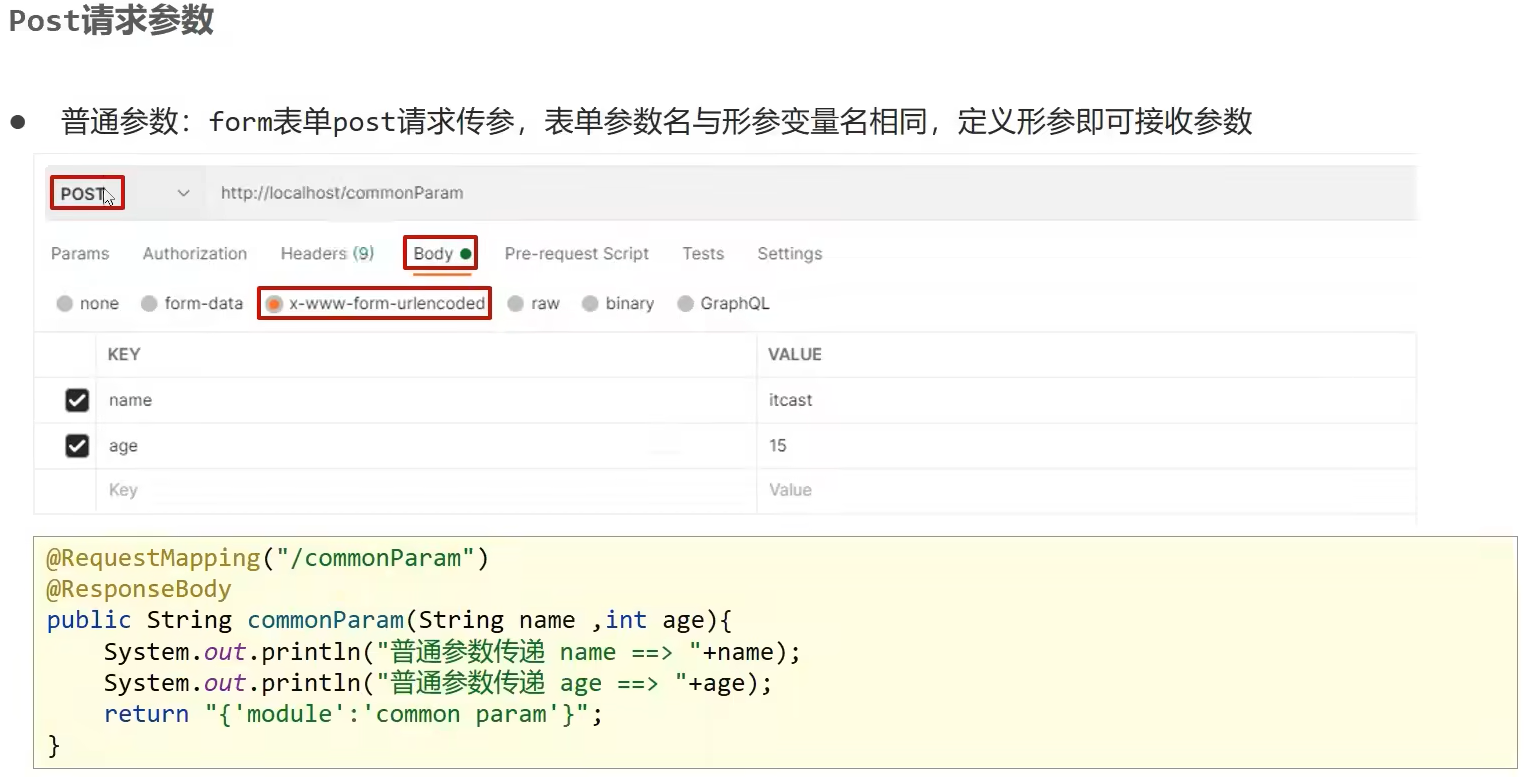
Task: Switch to the Params tab
Action: (80, 254)
